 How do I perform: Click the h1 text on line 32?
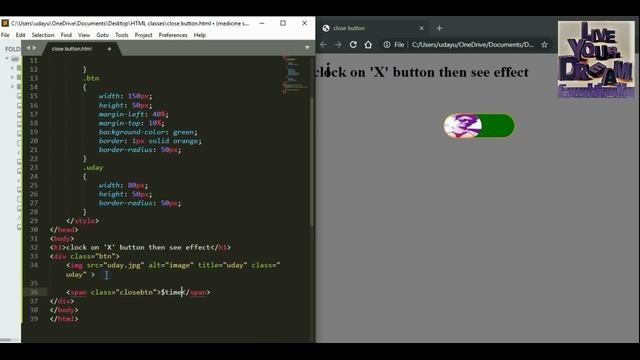point(138,247)
